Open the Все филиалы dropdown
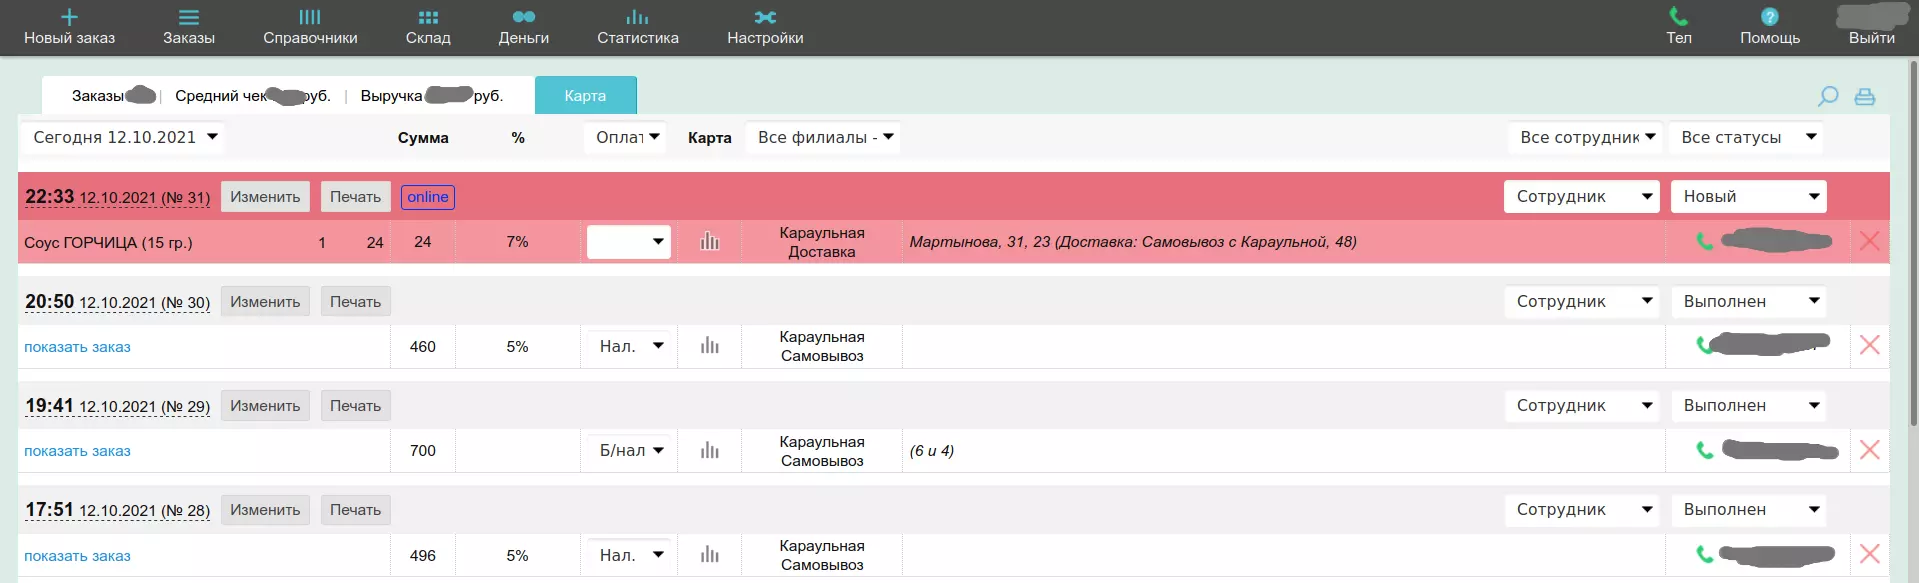Screen dimensions: 1919x583 click(823, 137)
